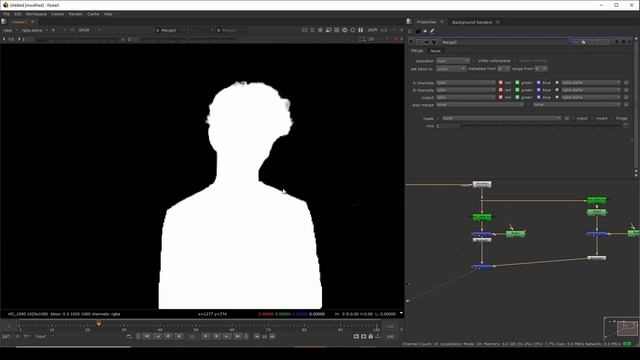
Task: Click the lock icon on timeline bar
Action: 371,336
